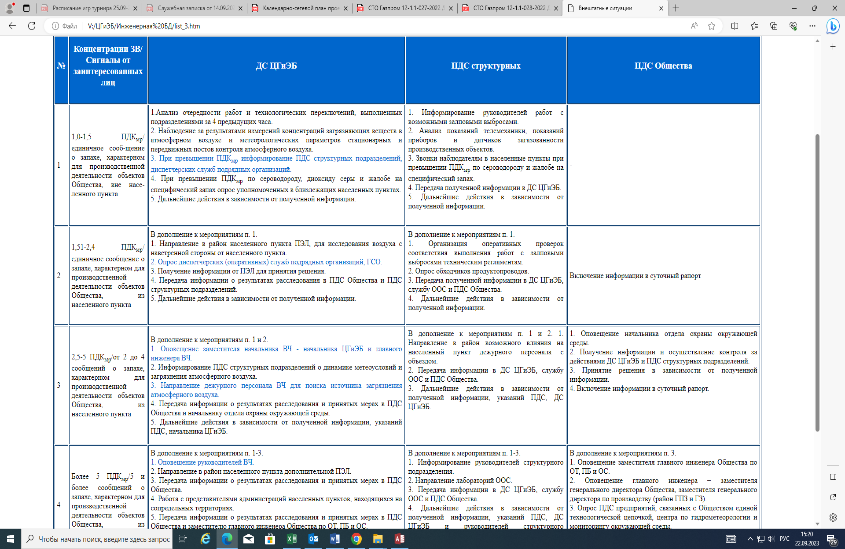Click 'В дополнение к мероприятиям п. 1 и 2.'
Screen dimensions: 845x549
tap(209, 339)
